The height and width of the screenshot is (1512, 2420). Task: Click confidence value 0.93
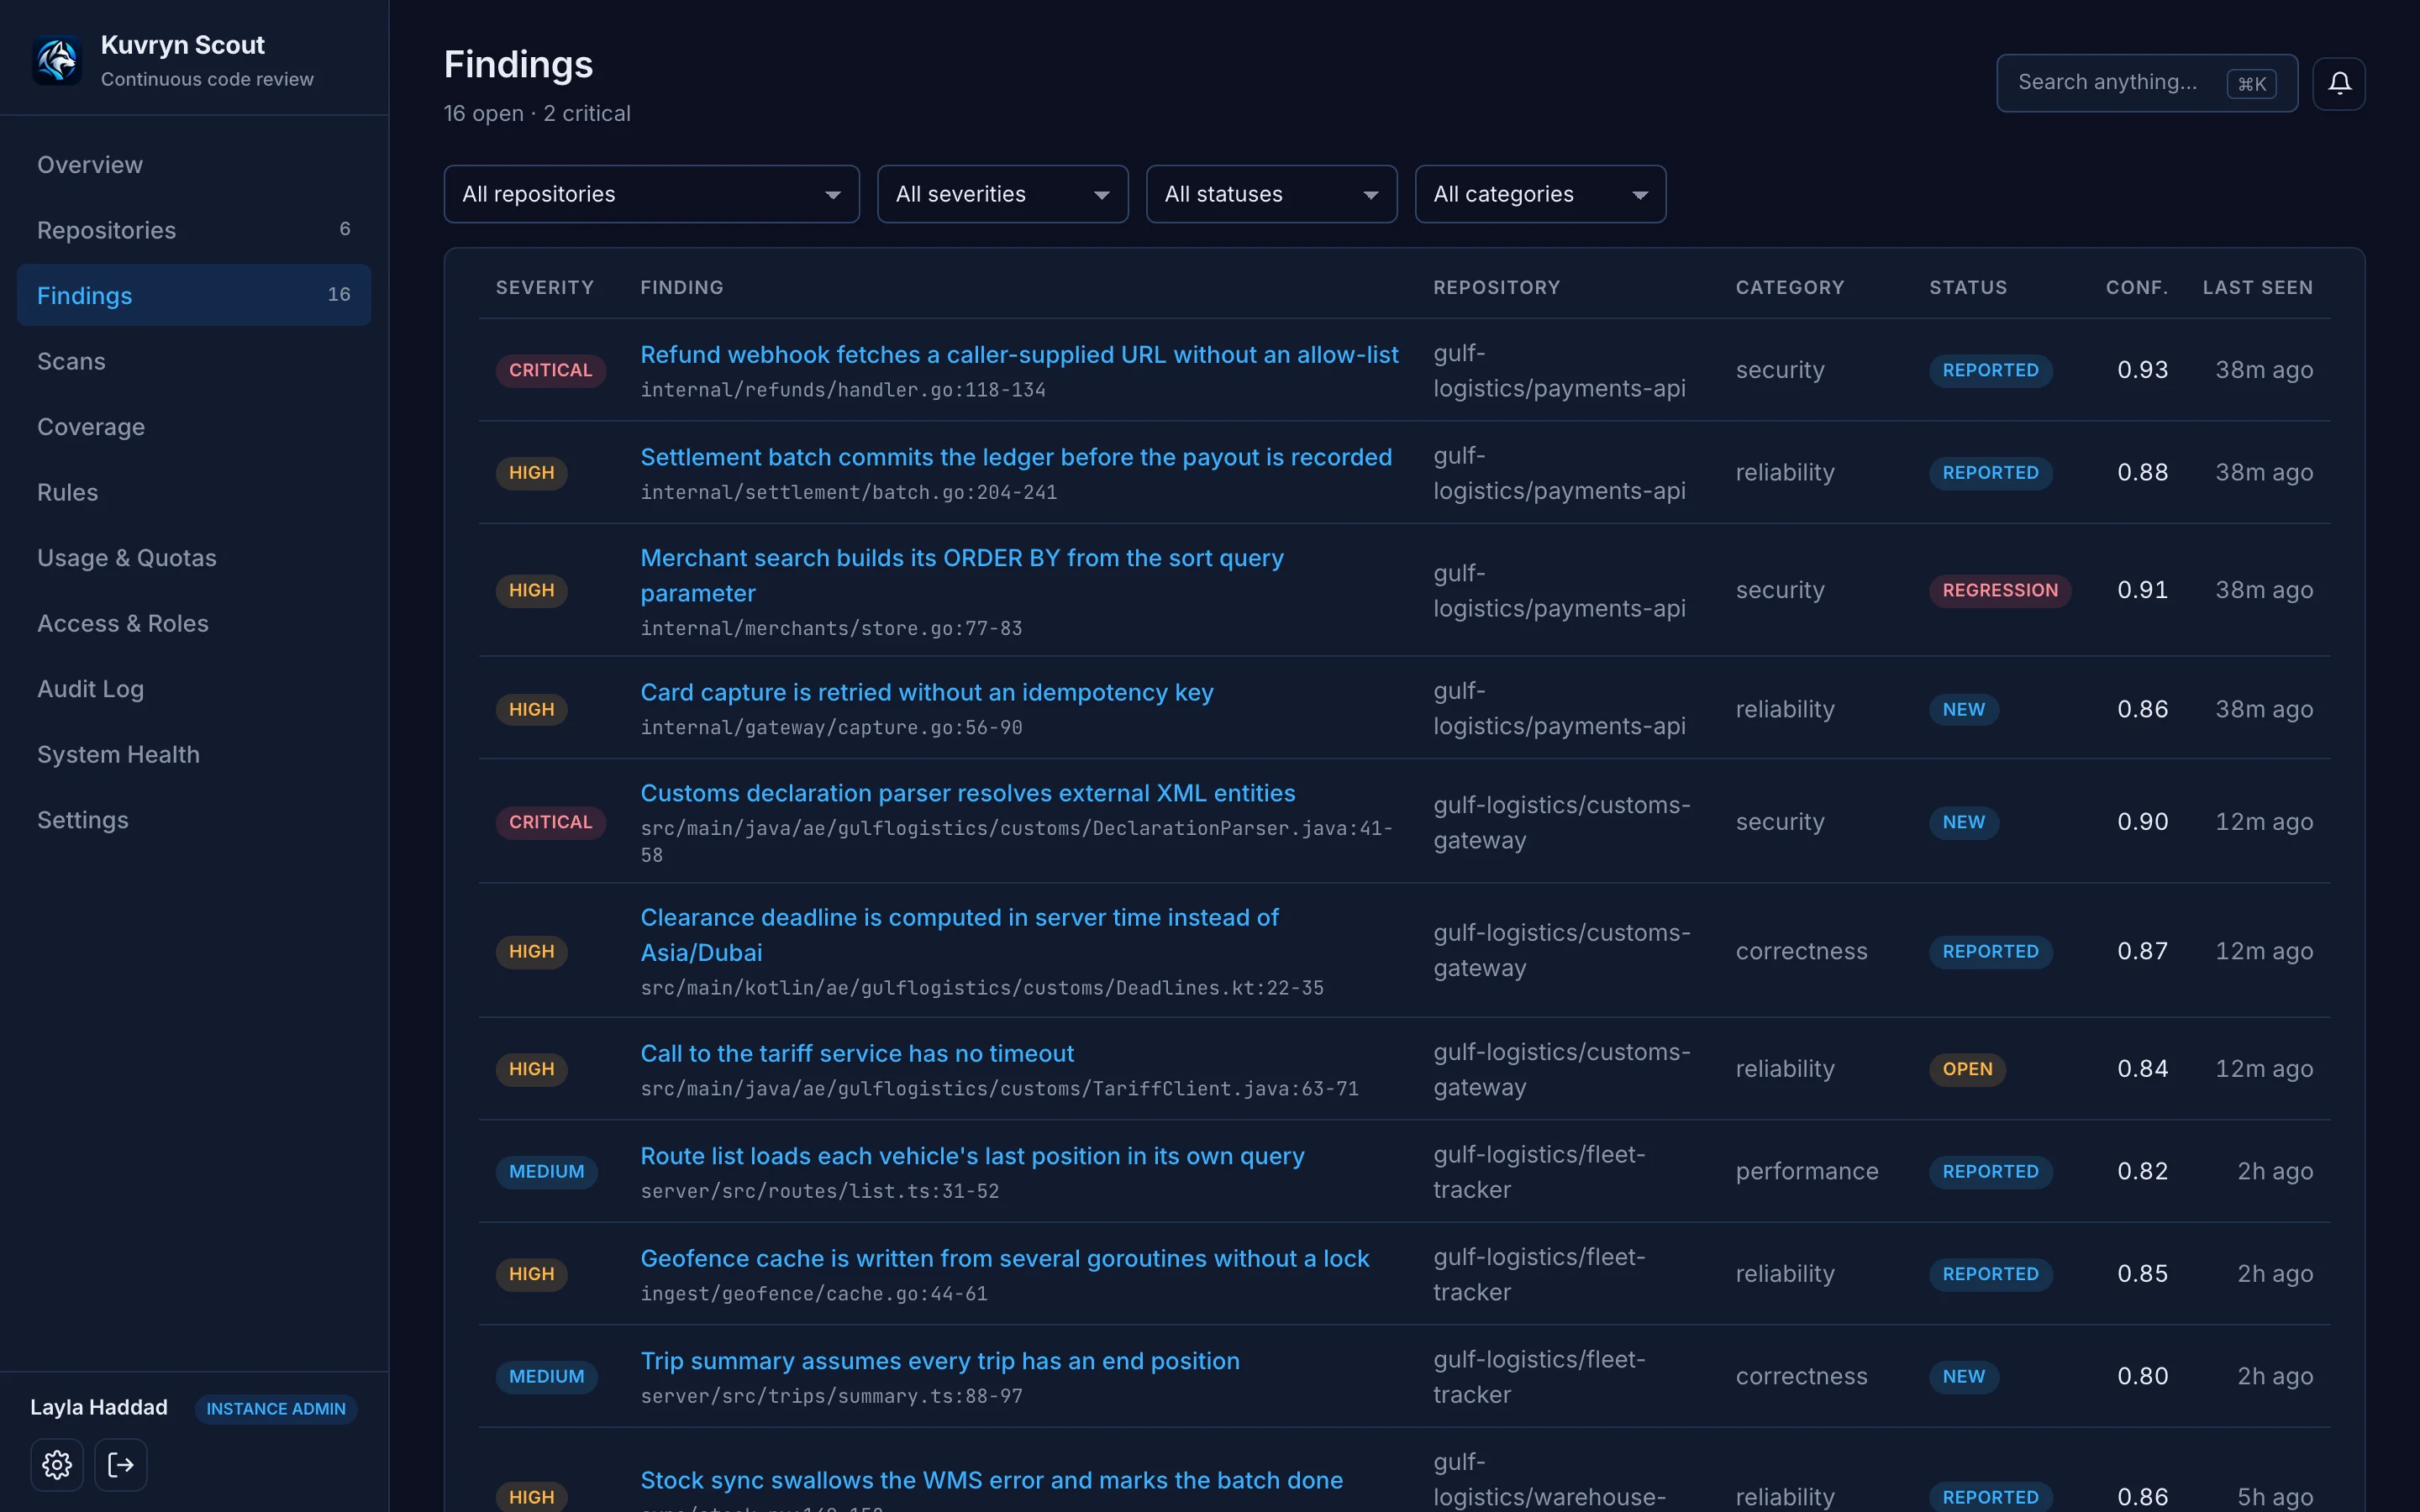(2142, 370)
